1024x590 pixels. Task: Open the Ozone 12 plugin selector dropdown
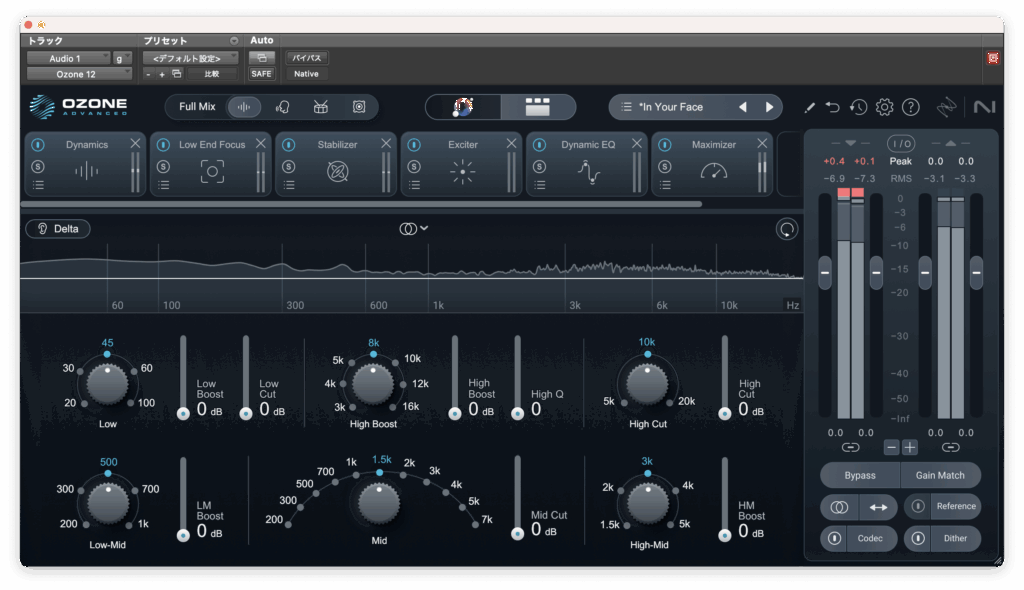click(x=78, y=74)
